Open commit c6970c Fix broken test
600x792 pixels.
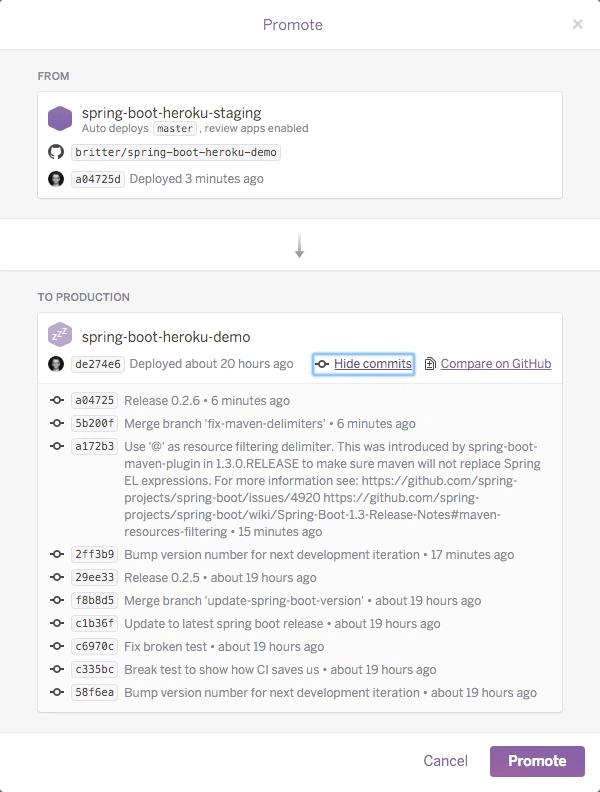point(95,646)
